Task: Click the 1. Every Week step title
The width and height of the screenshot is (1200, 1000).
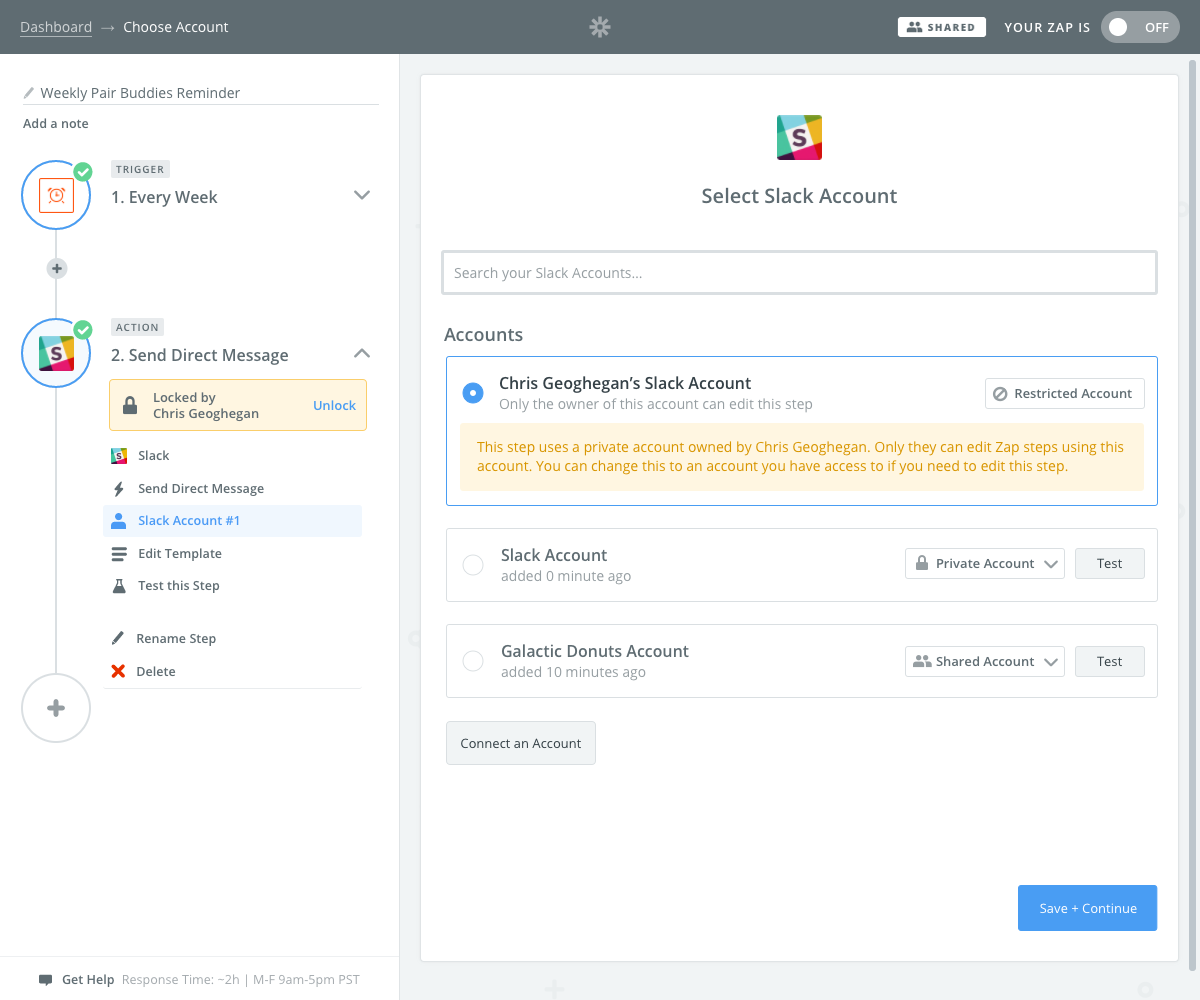Action: (164, 197)
